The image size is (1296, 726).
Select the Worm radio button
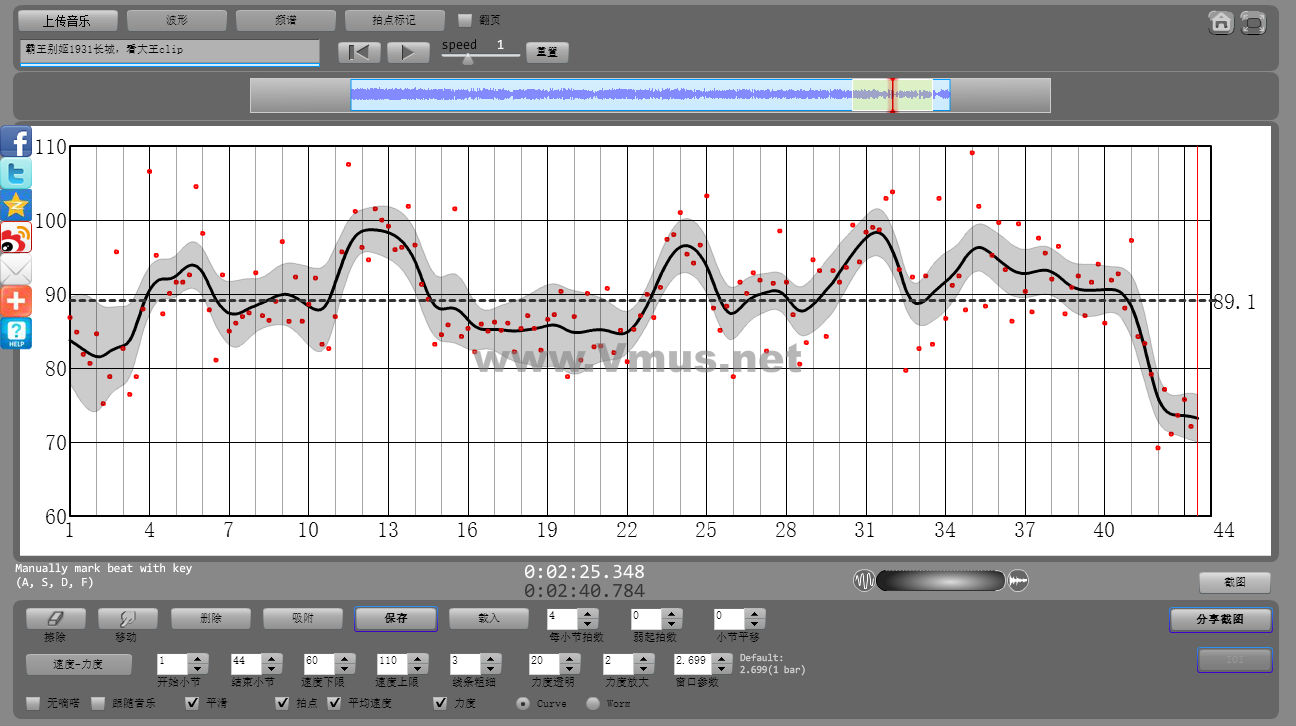click(593, 703)
